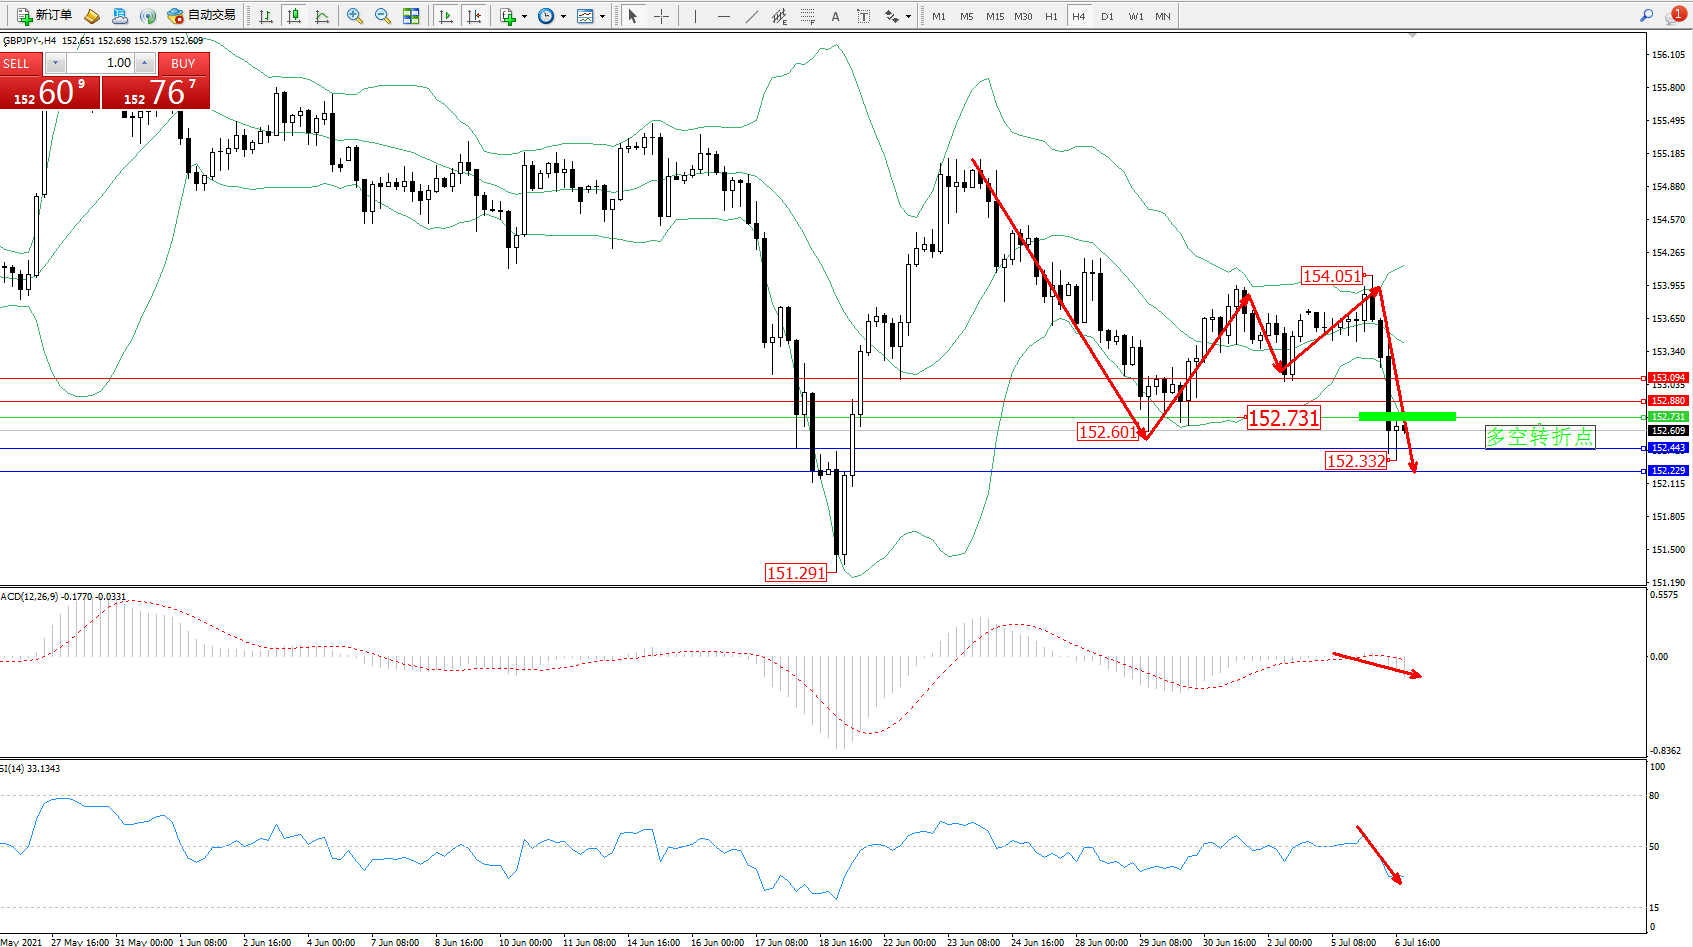This screenshot has width=1693, height=947.
Task: Select the Fibonacci retracement tool
Action: tap(808, 16)
